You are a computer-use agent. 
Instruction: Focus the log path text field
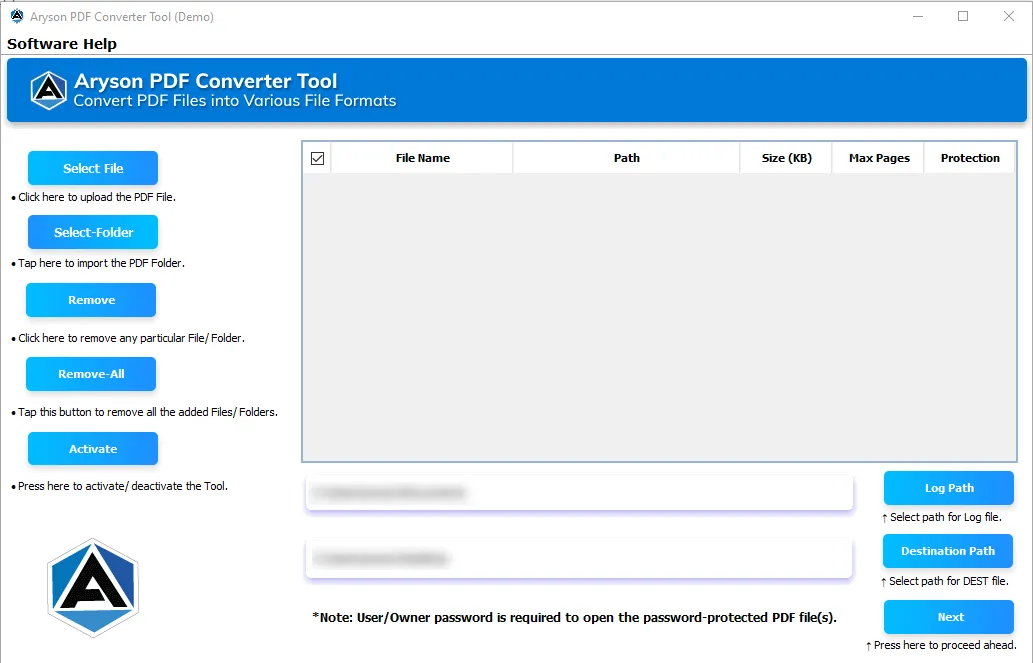pos(580,492)
